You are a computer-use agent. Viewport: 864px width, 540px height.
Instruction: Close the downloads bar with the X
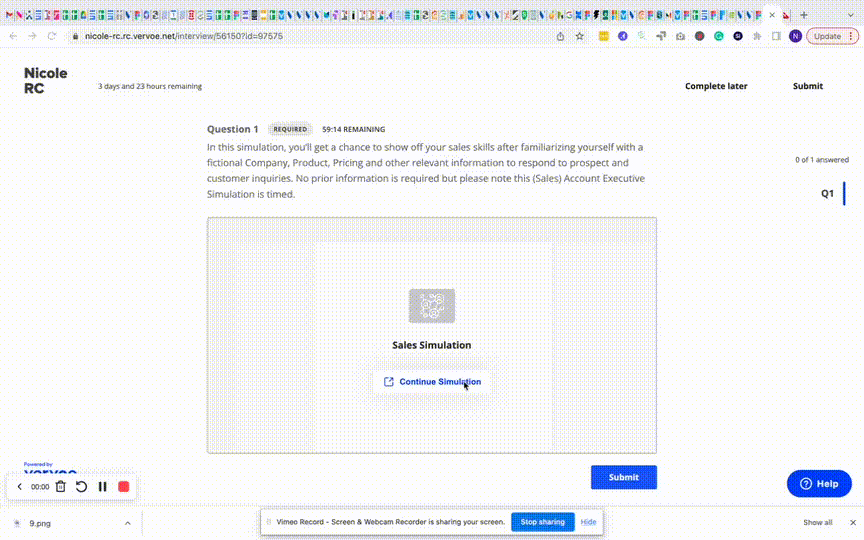(853, 522)
